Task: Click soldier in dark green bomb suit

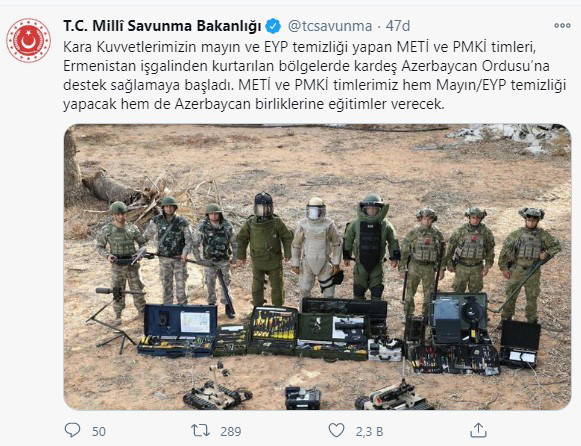Action: (264, 248)
